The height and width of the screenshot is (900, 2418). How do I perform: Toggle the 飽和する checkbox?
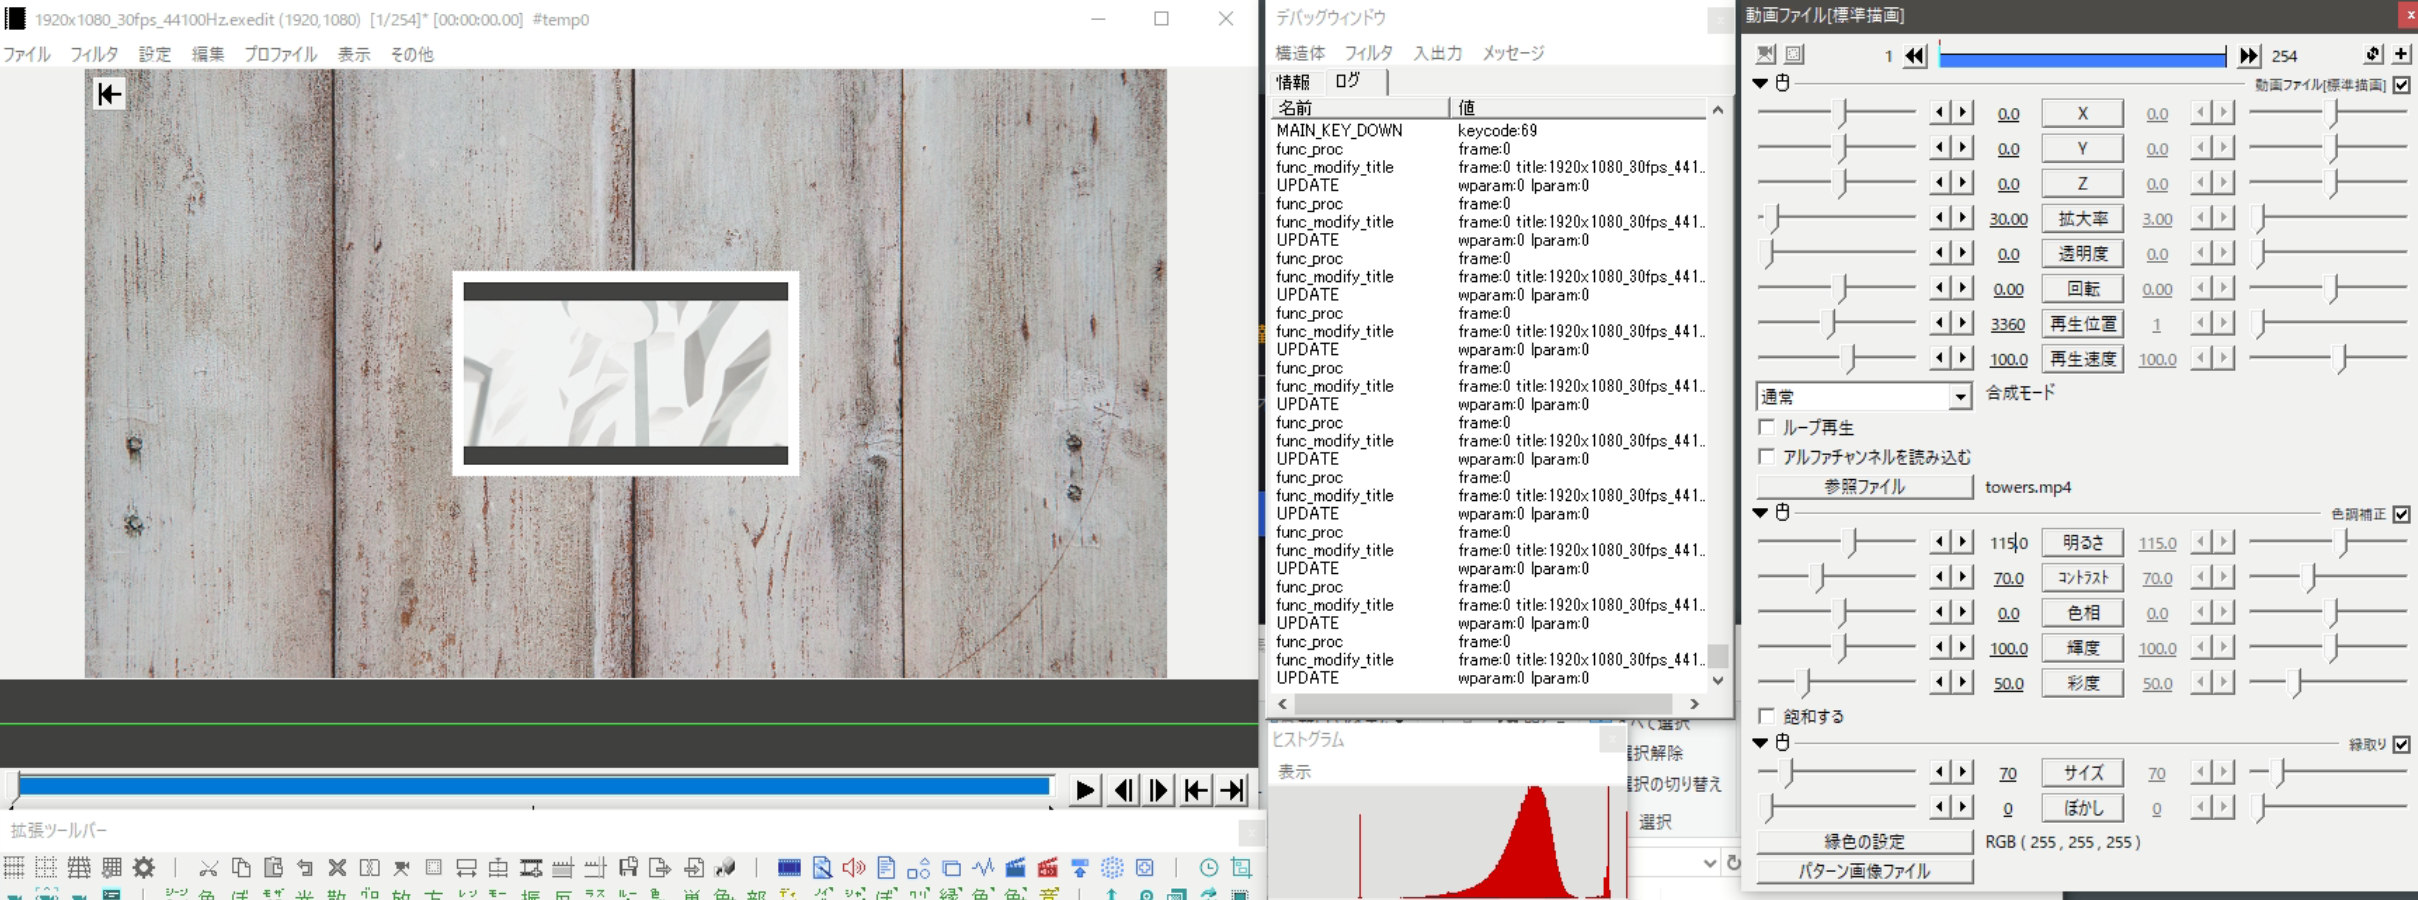click(1767, 716)
